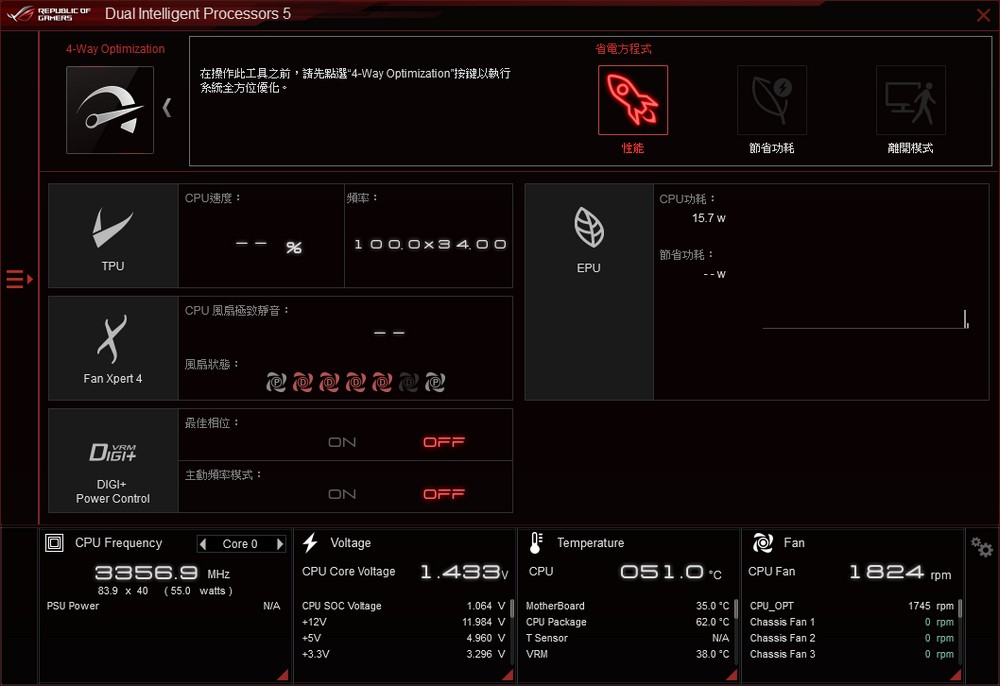Click the frequency value 100.0x34.00
This screenshot has height=686, width=1000.
pos(430,244)
